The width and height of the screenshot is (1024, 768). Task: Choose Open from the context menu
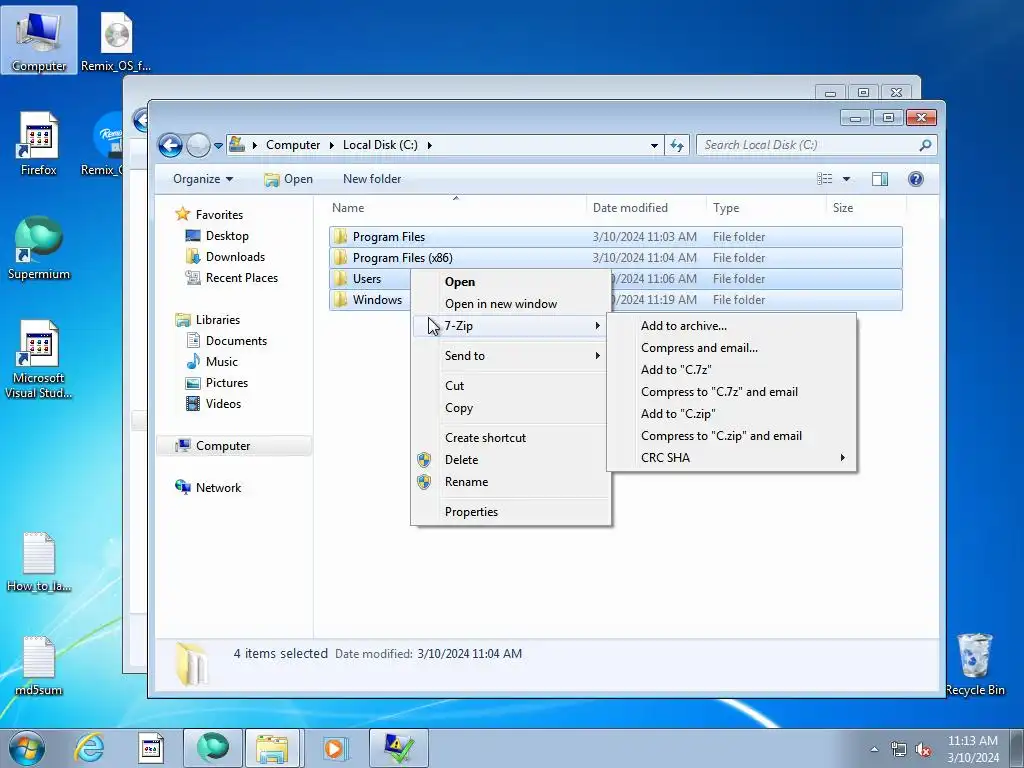click(x=511, y=282)
